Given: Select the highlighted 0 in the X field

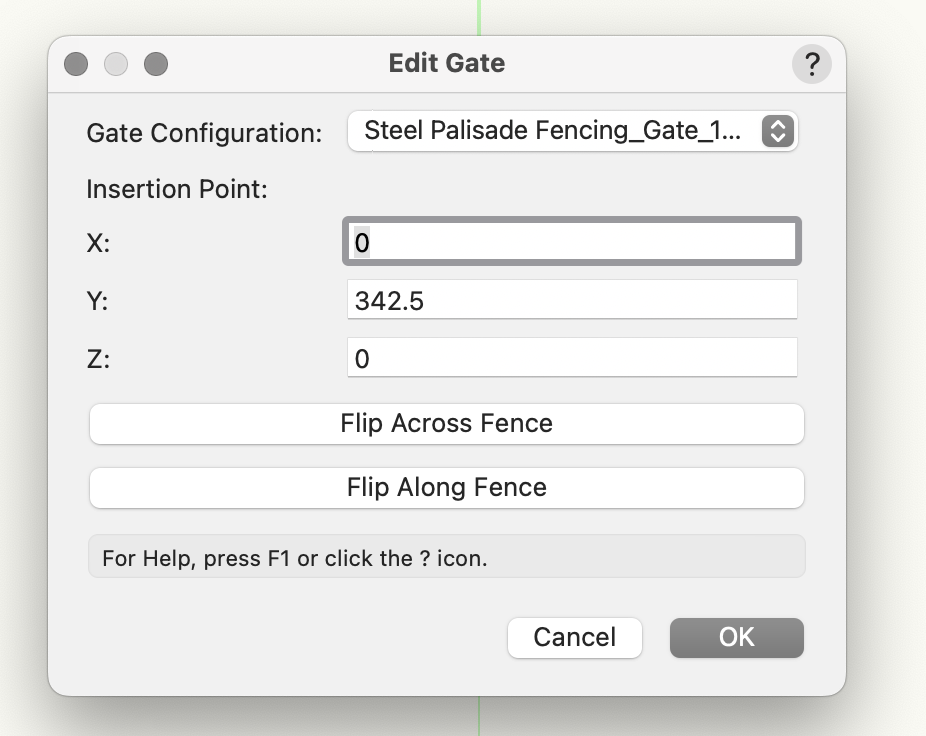Looking at the screenshot, I should coord(360,240).
